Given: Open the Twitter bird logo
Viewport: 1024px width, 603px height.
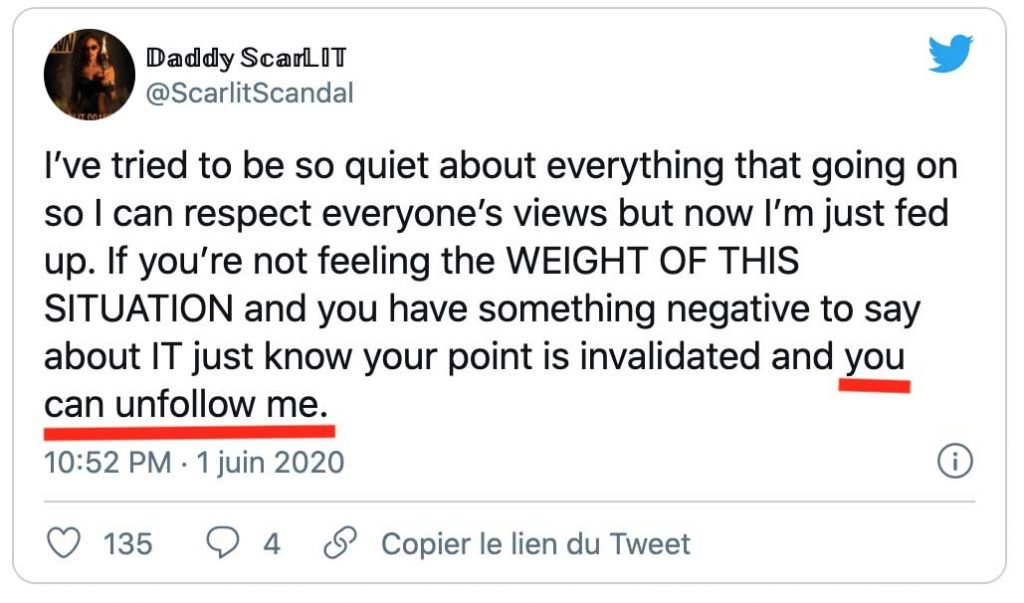Looking at the screenshot, I should coord(951,53).
